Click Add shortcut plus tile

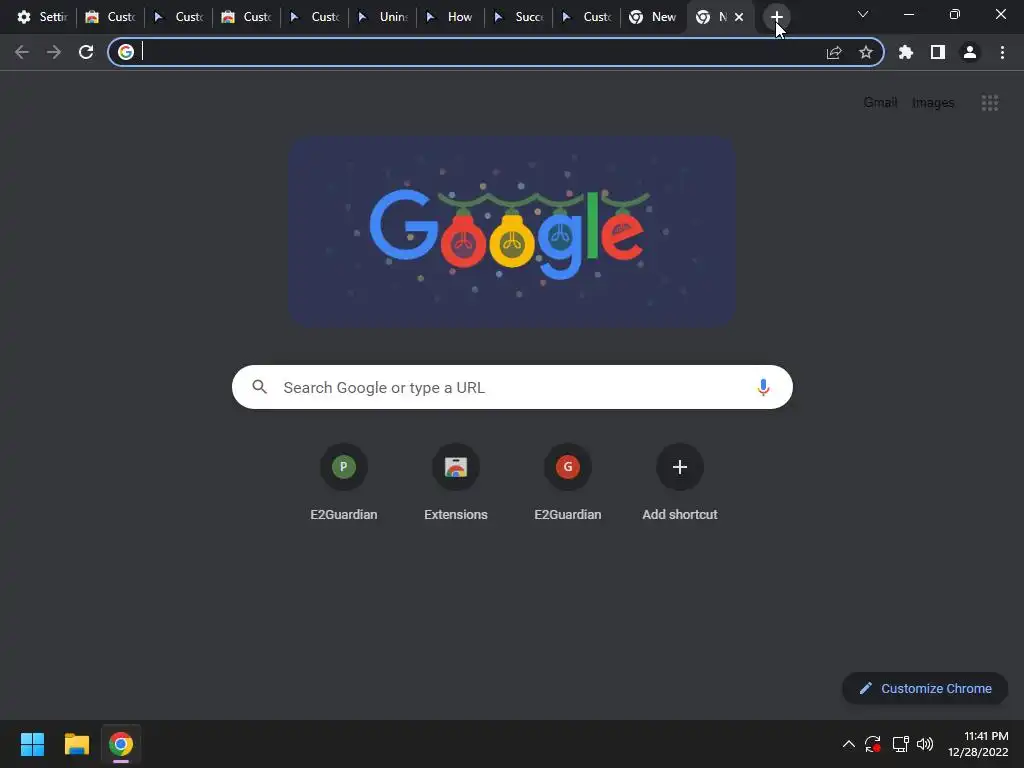tap(680, 482)
